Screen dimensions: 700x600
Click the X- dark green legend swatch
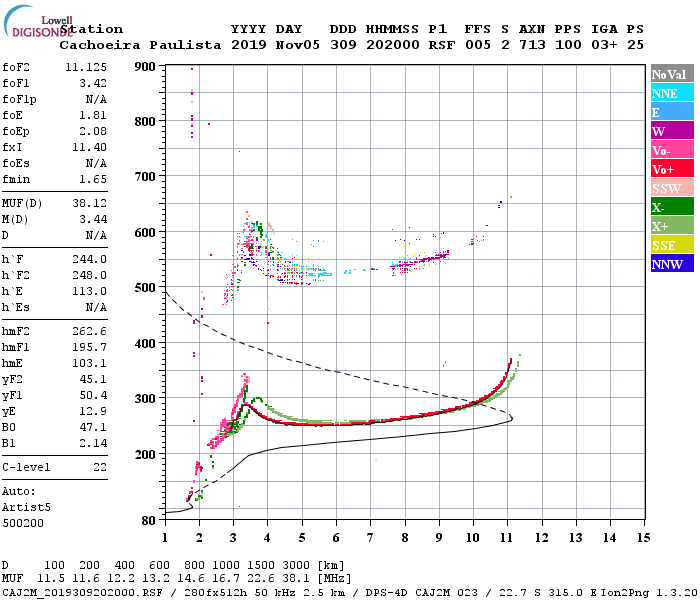coord(672,207)
